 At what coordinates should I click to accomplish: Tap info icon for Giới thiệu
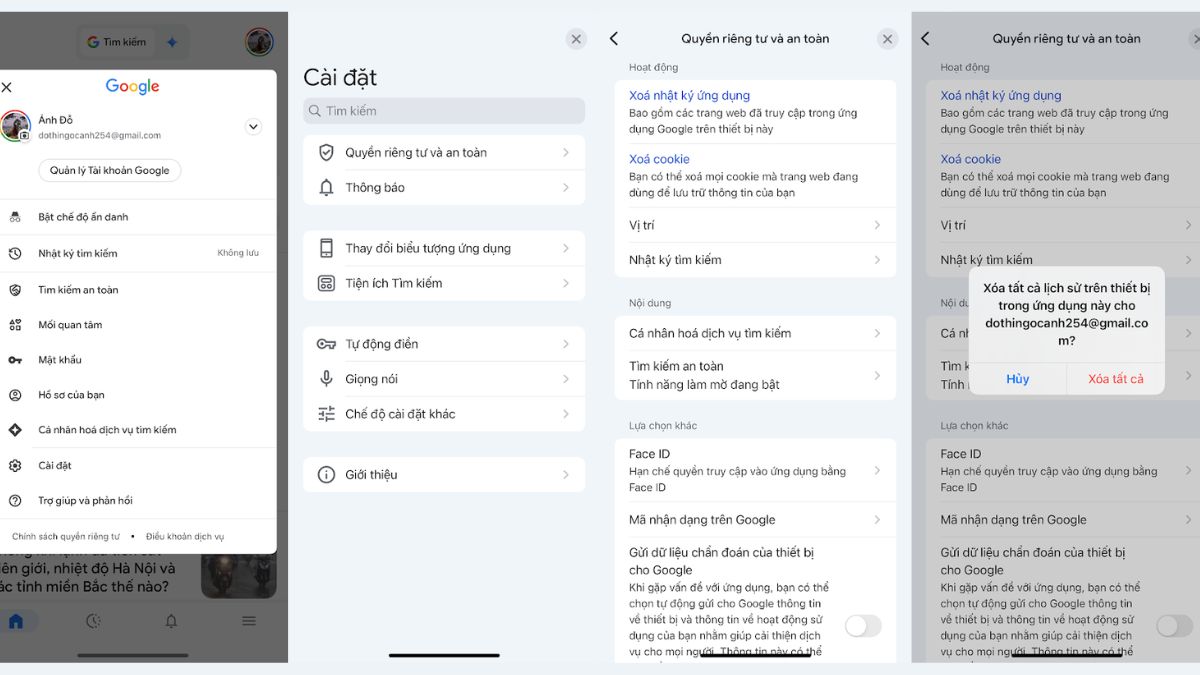326,475
